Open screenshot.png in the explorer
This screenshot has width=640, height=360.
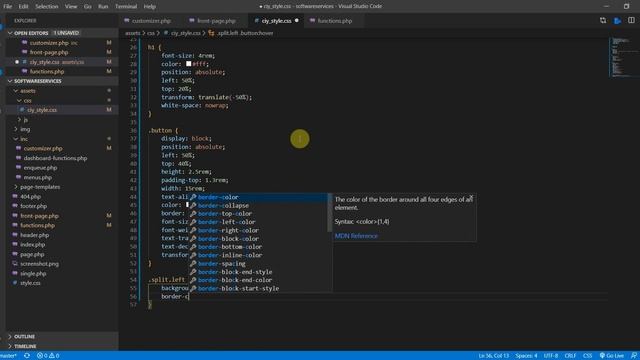(x=39, y=264)
